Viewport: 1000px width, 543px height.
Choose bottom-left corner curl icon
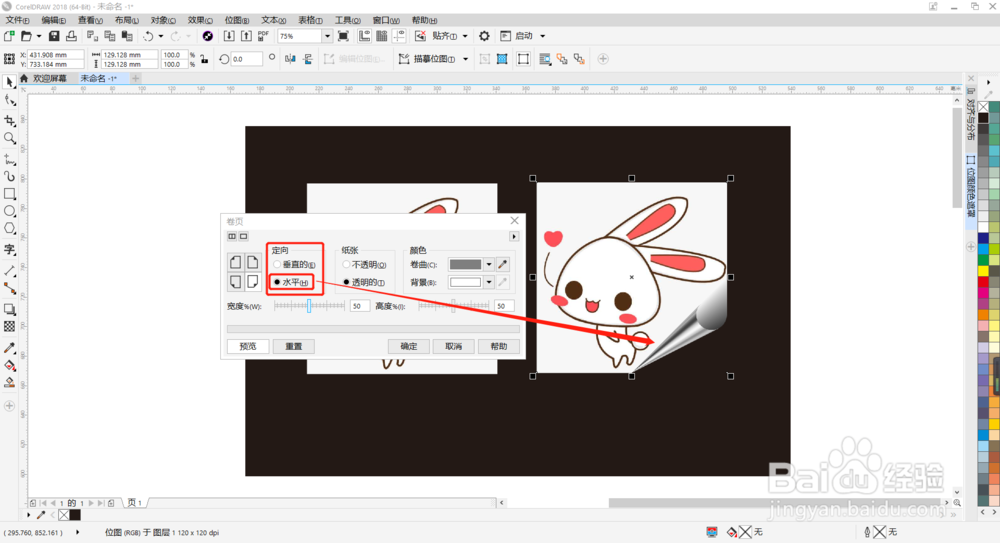[x=235, y=281]
